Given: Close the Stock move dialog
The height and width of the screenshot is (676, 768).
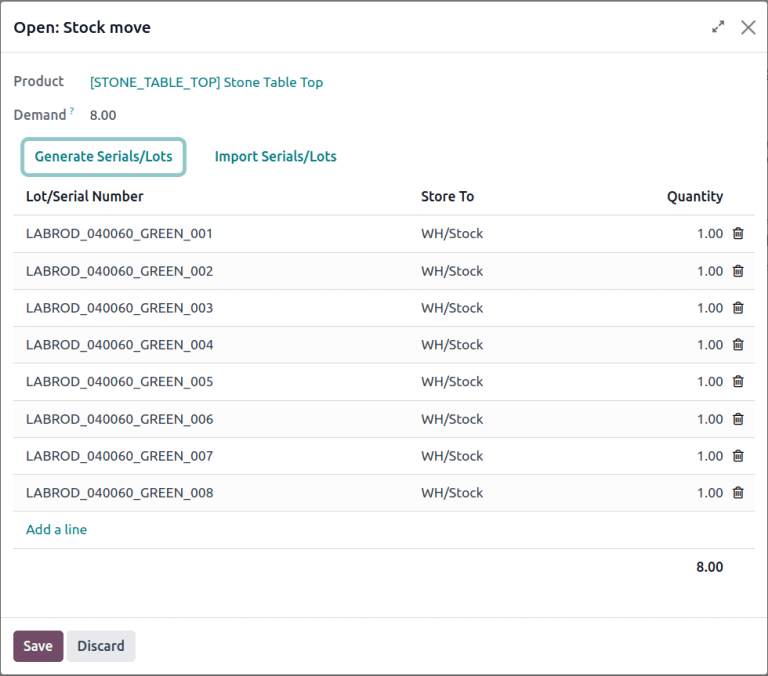Looking at the screenshot, I should (x=748, y=28).
